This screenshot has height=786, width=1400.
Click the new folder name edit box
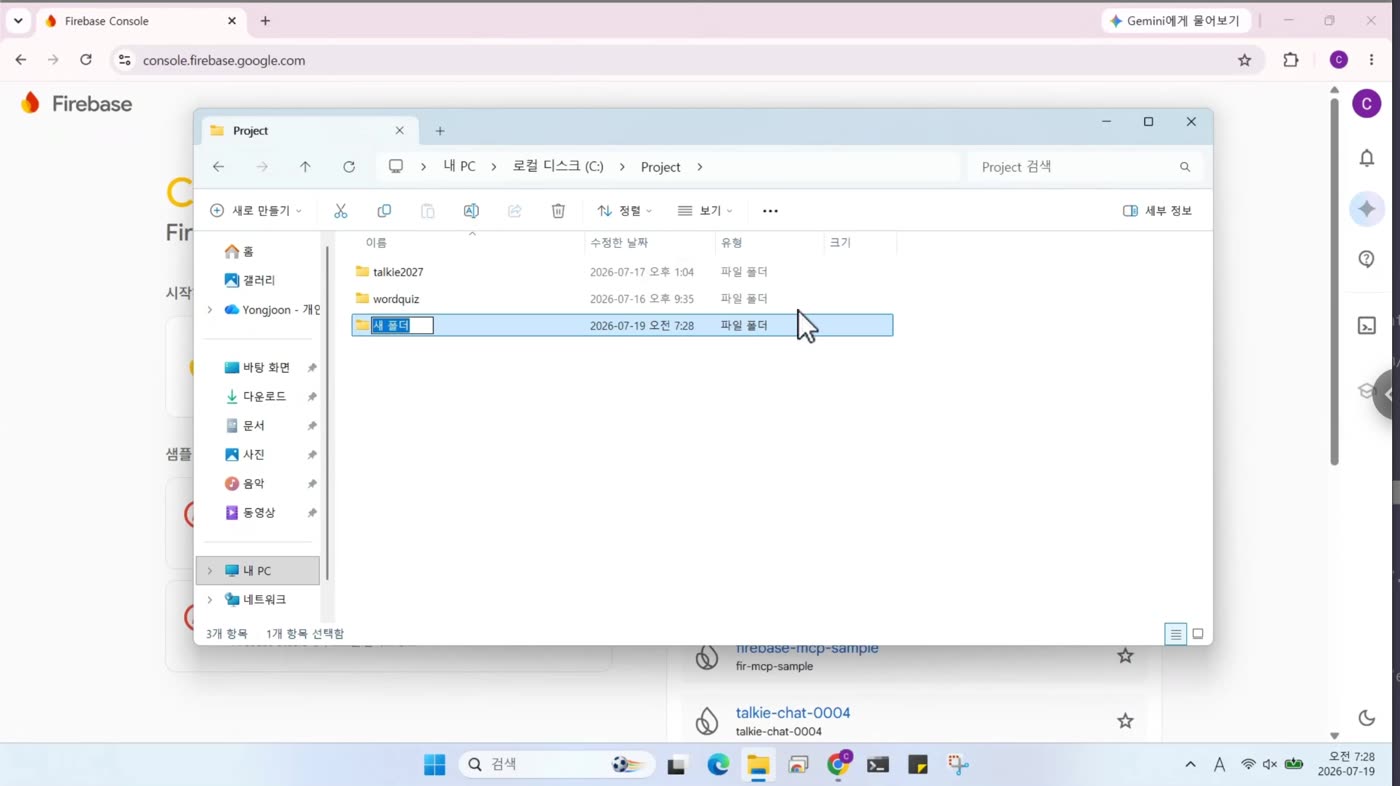tap(402, 325)
